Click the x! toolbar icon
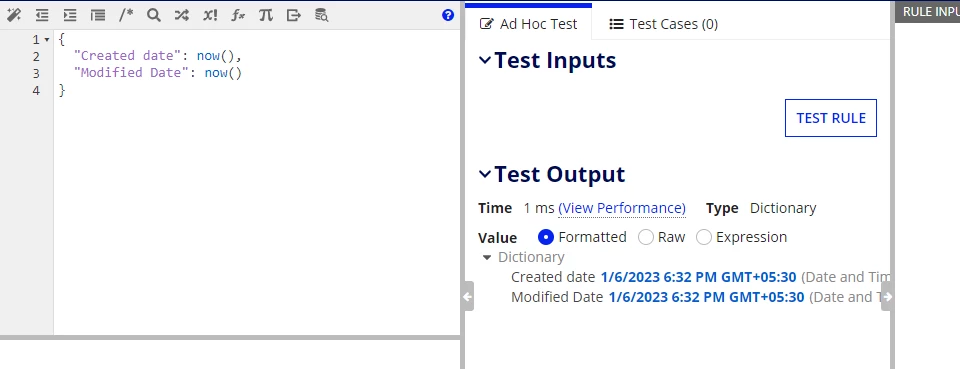960x369 pixels. click(x=210, y=15)
